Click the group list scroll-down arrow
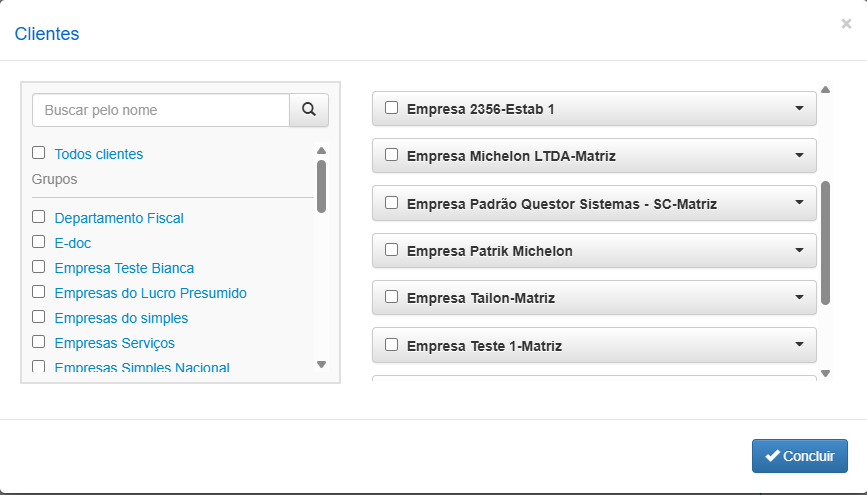 click(321, 365)
